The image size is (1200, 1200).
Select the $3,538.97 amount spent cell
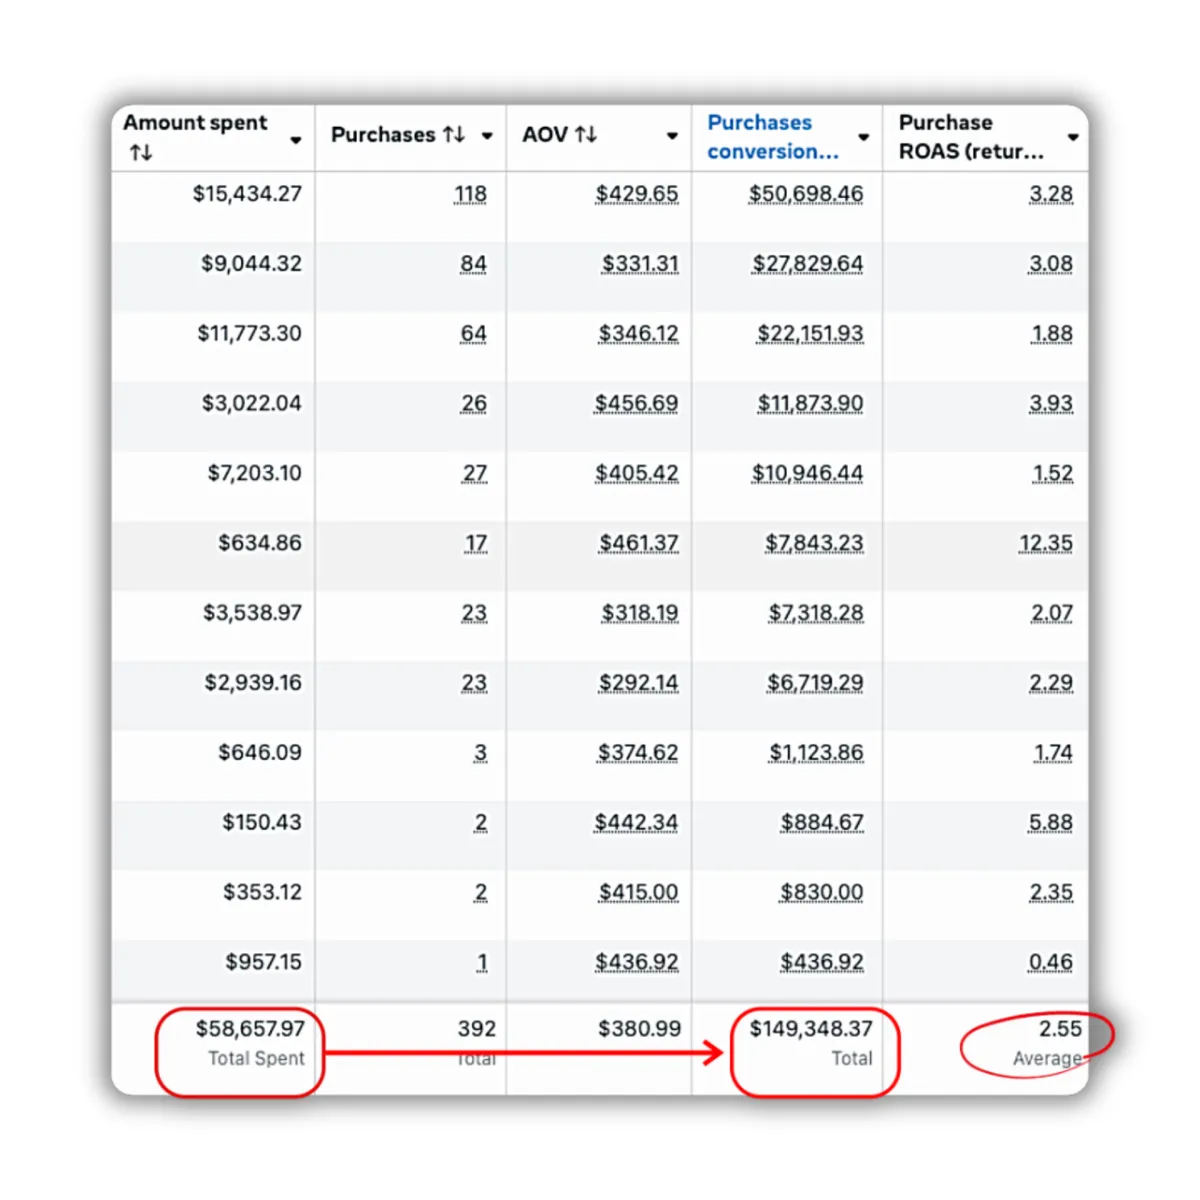(x=252, y=613)
